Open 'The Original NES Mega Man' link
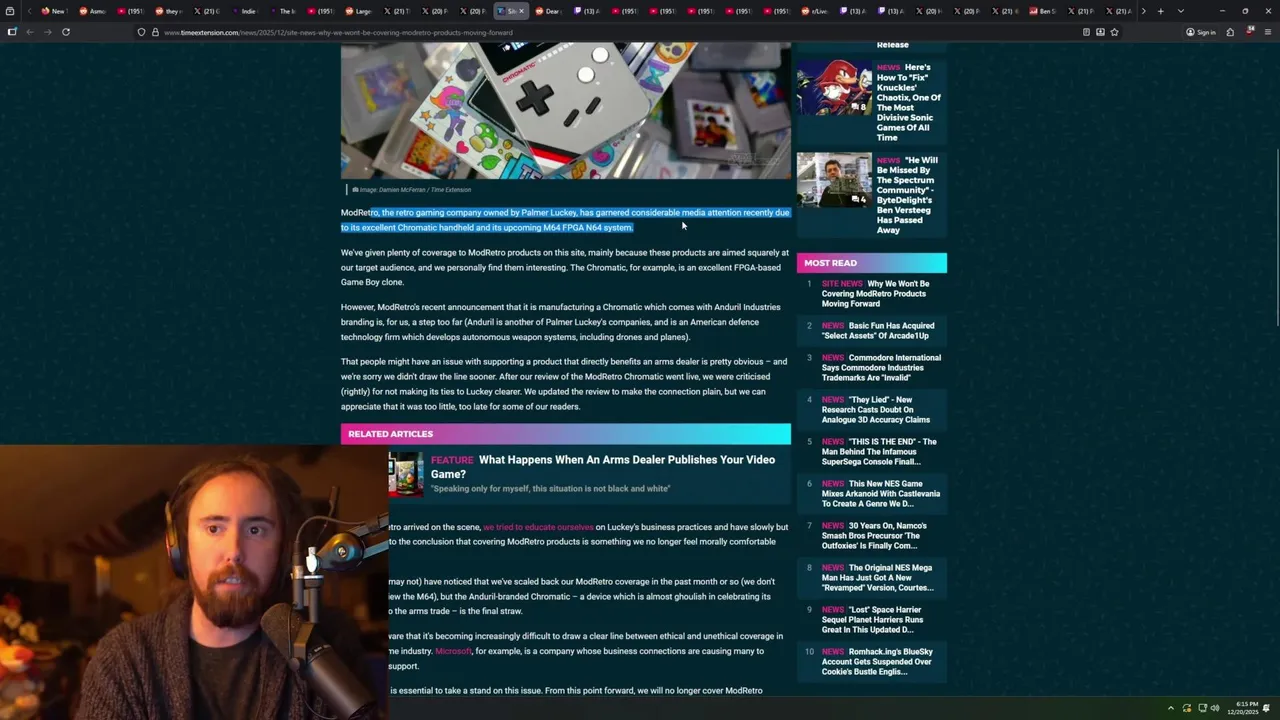Image resolution: width=1280 pixels, height=720 pixels. tap(877, 577)
